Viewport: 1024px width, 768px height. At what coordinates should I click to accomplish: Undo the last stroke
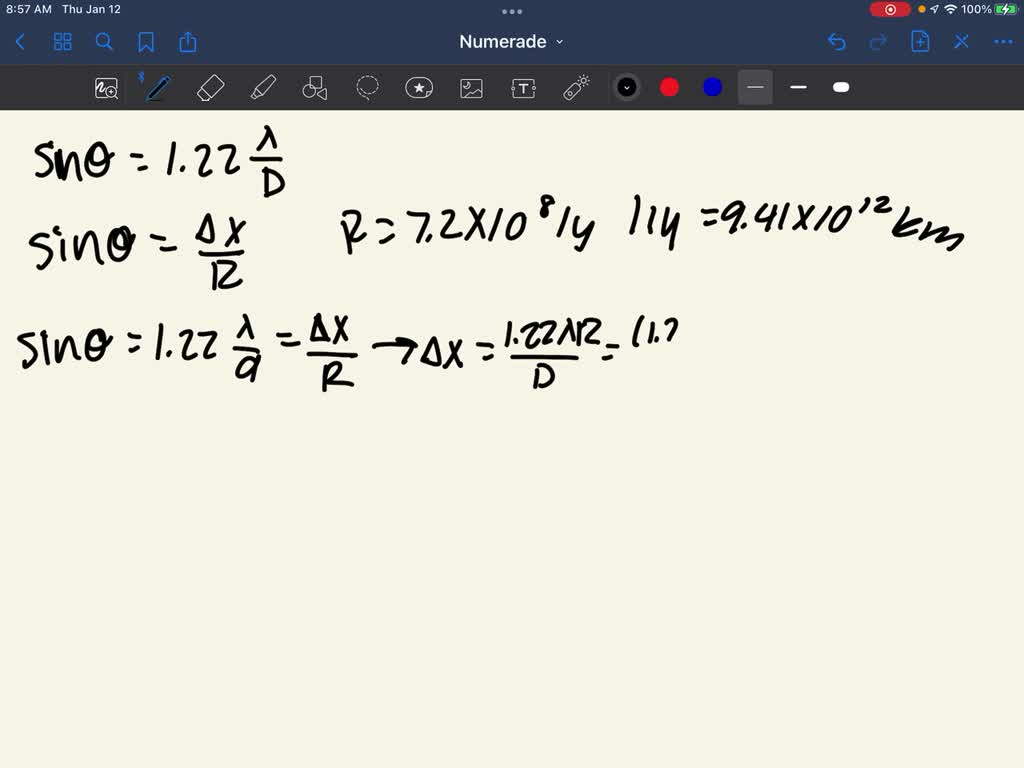click(x=837, y=42)
